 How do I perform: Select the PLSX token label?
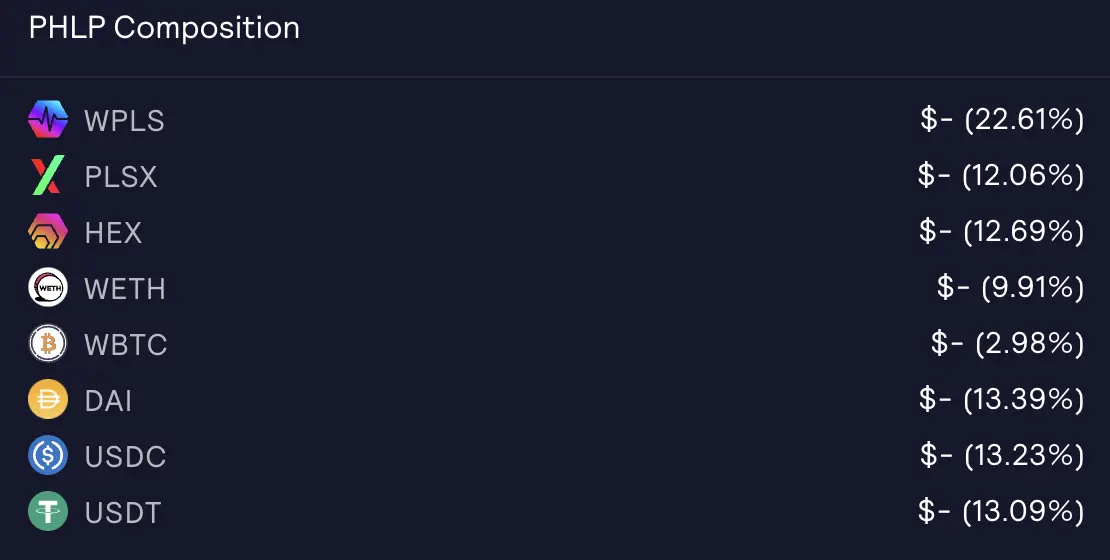tap(121, 177)
